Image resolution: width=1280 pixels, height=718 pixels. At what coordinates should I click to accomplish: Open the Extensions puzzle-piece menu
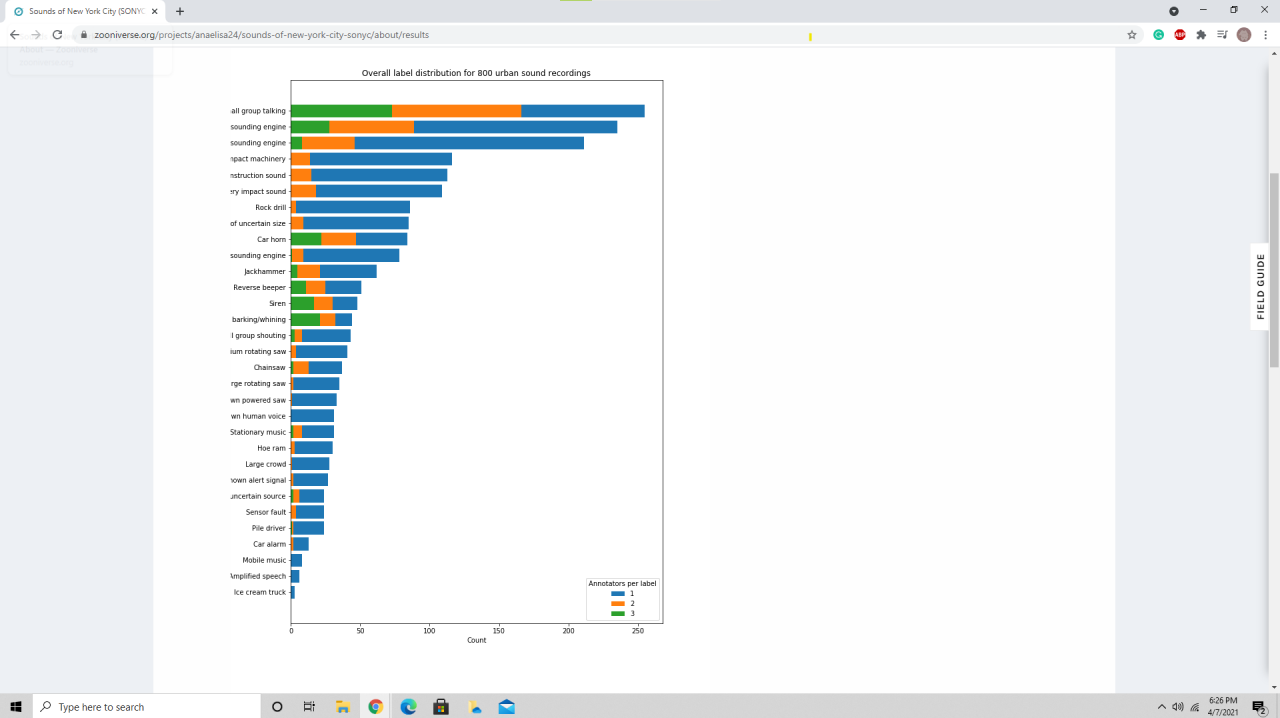[1201, 34]
